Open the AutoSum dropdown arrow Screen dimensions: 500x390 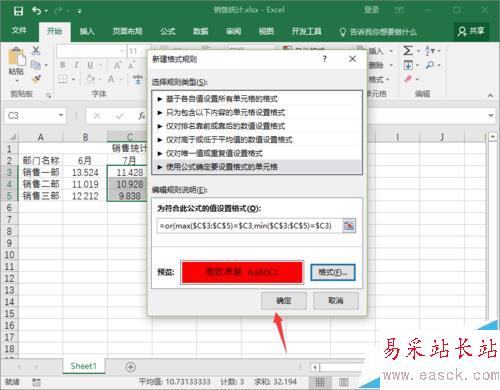(x=418, y=51)
